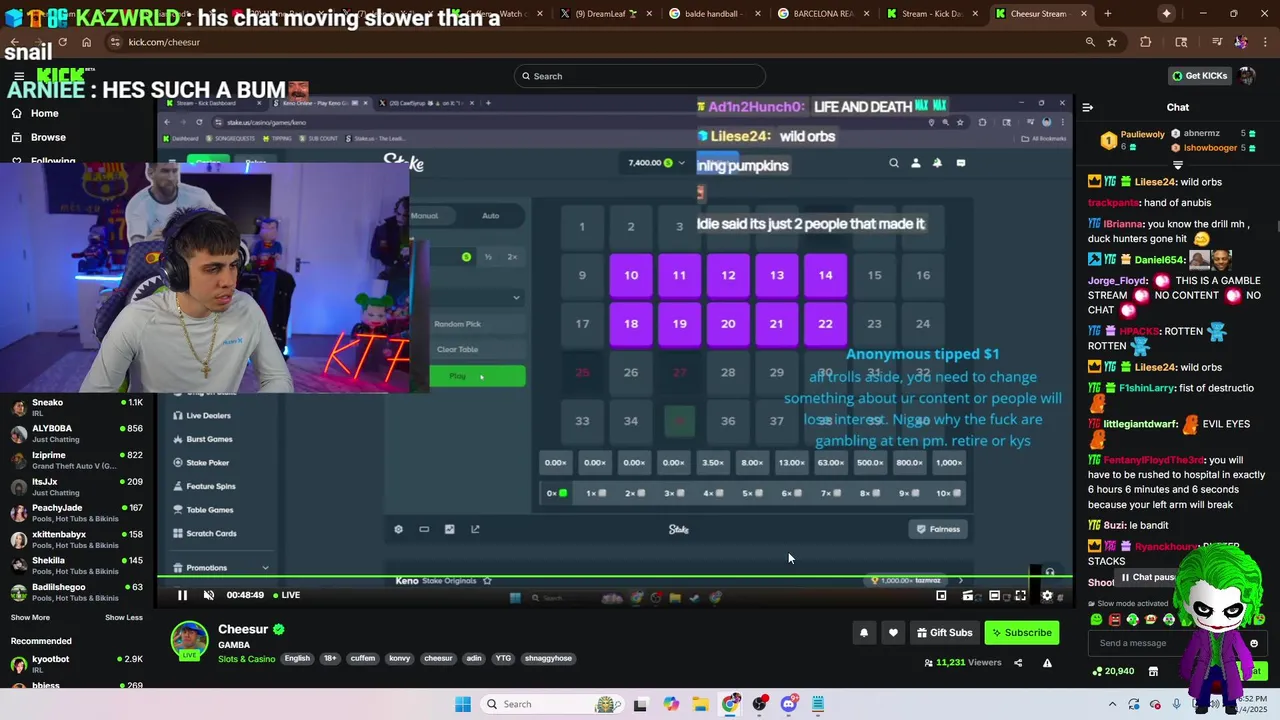Collapse the chat panel arrow
Viewport: 1280px width, 720px height.
click(x=1088, y=107)
